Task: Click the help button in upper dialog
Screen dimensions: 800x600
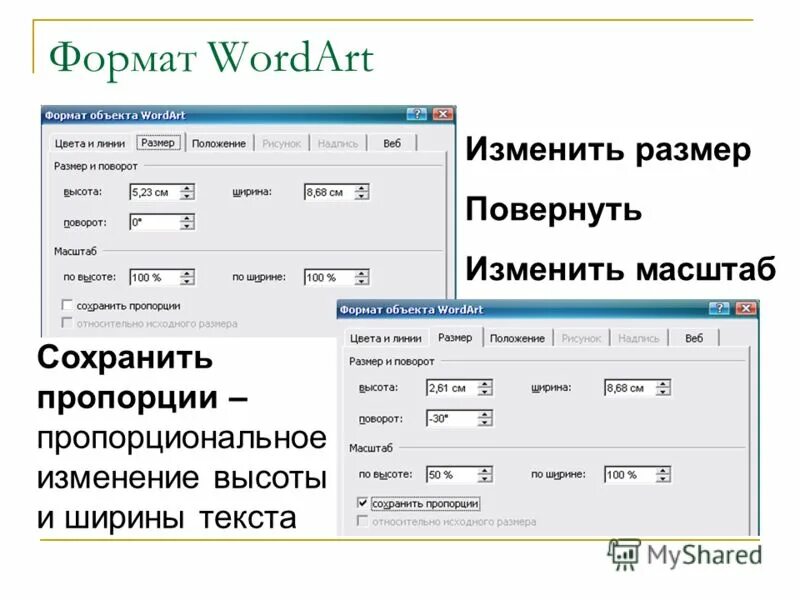Action: [417, 114]
